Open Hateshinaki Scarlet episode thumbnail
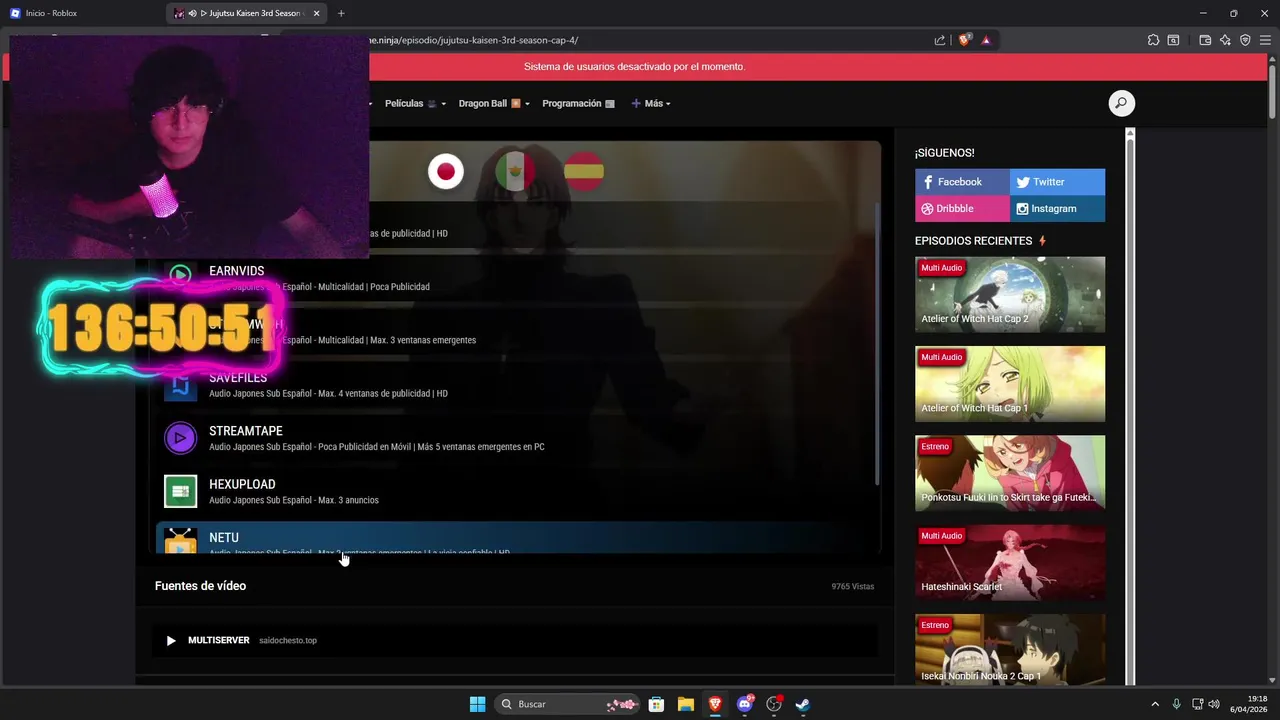The image size is (1280, 720). [x=1010, y=562]
